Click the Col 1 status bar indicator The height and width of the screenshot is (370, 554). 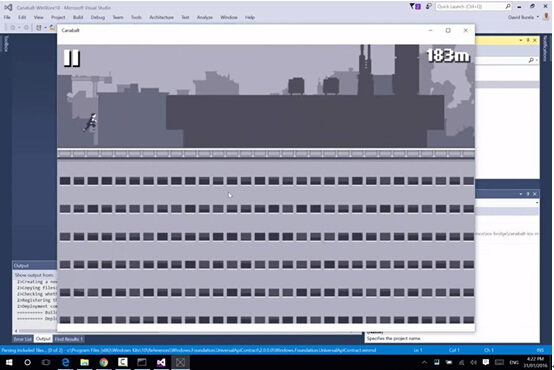(454, 350)
